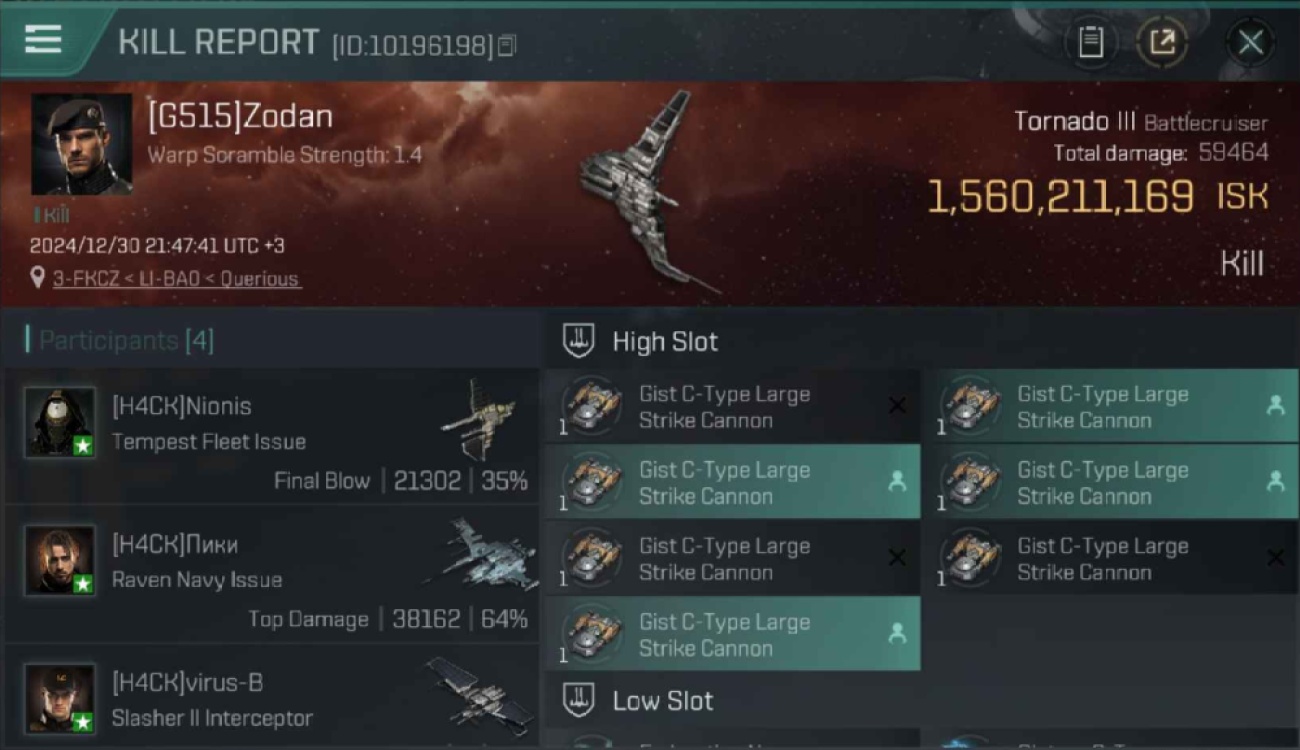Select the bottom highlighted Strike Cannon above Low Slot
The height and width of the screenshot is (750, 1300).
click(x=732, y=634)
